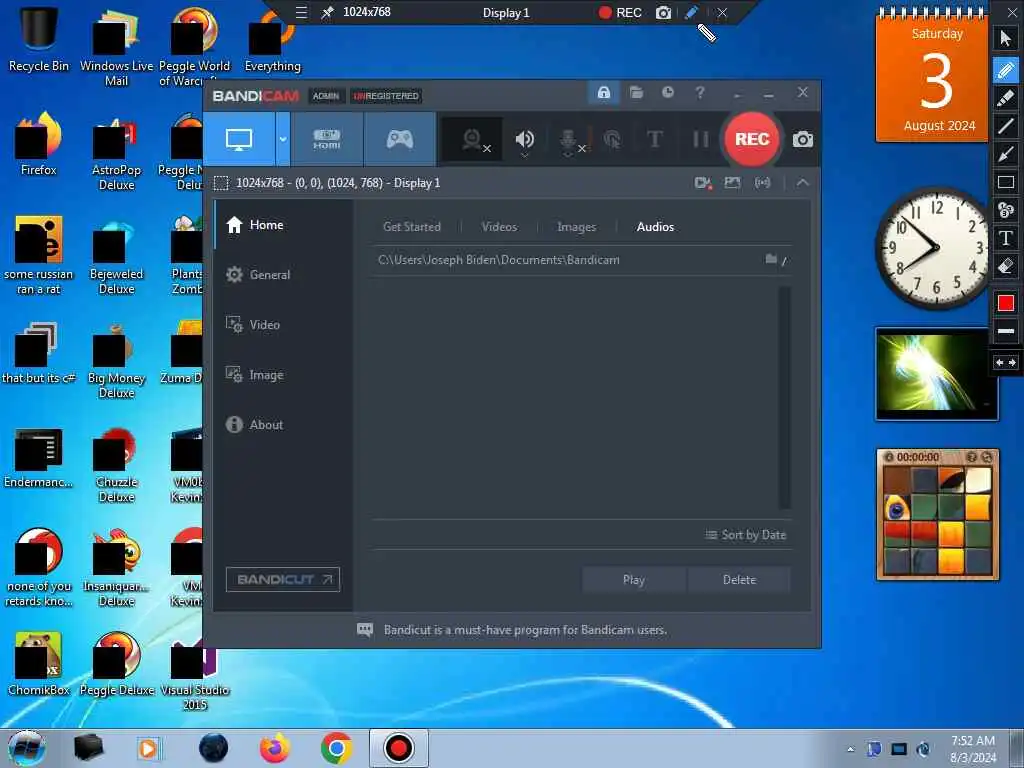Open the output folder icon in title bar
The width and height of the screenshot is (1024, 768).
click(x=636, y=92)
